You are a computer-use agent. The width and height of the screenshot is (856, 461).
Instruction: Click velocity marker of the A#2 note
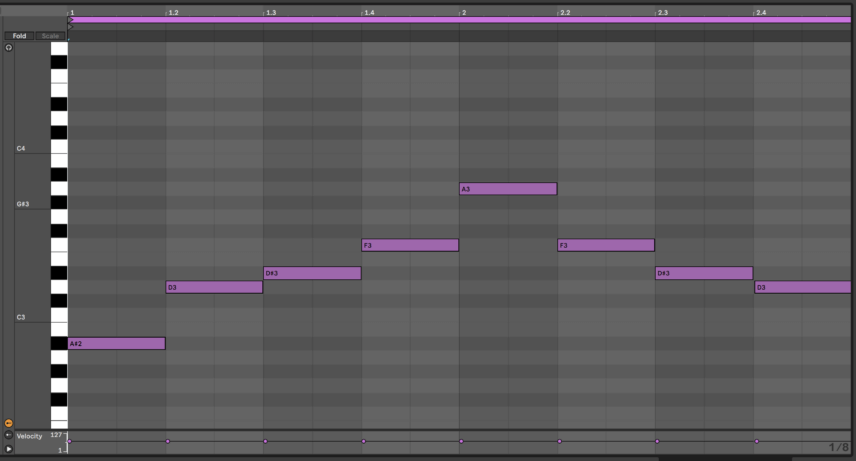[x=69, y=441]
